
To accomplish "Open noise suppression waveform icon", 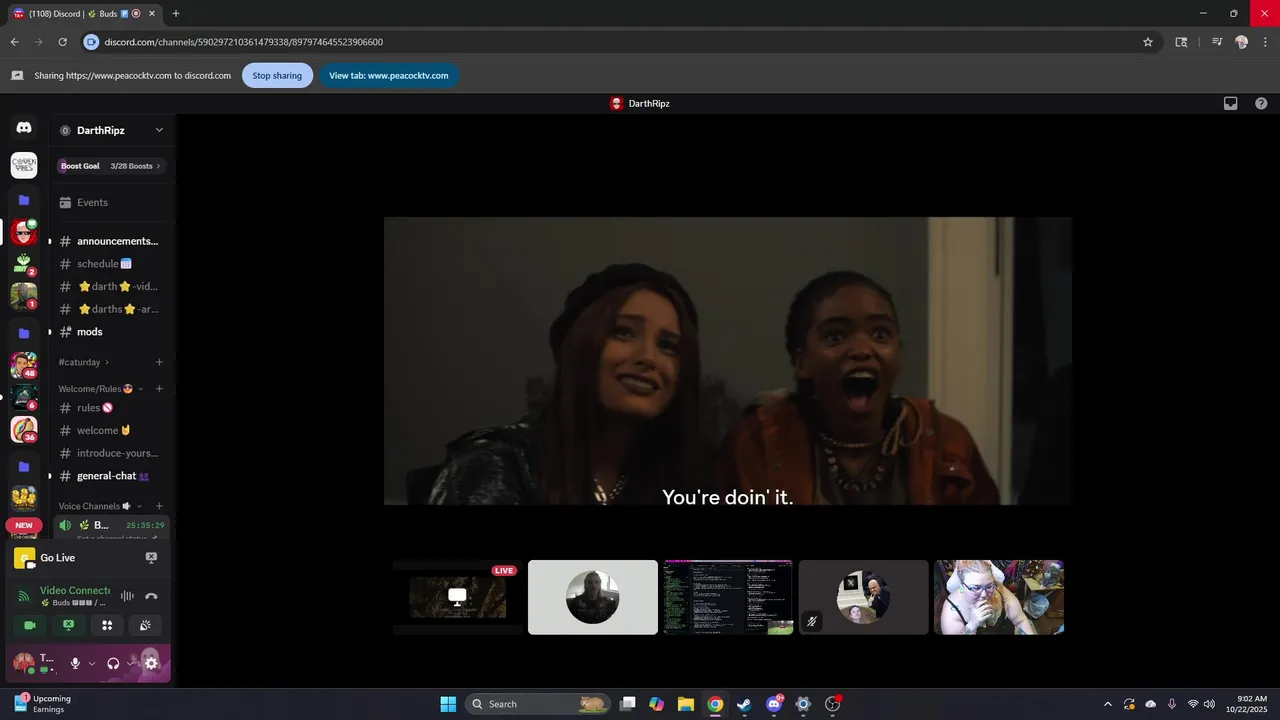I will click(127, 596).
